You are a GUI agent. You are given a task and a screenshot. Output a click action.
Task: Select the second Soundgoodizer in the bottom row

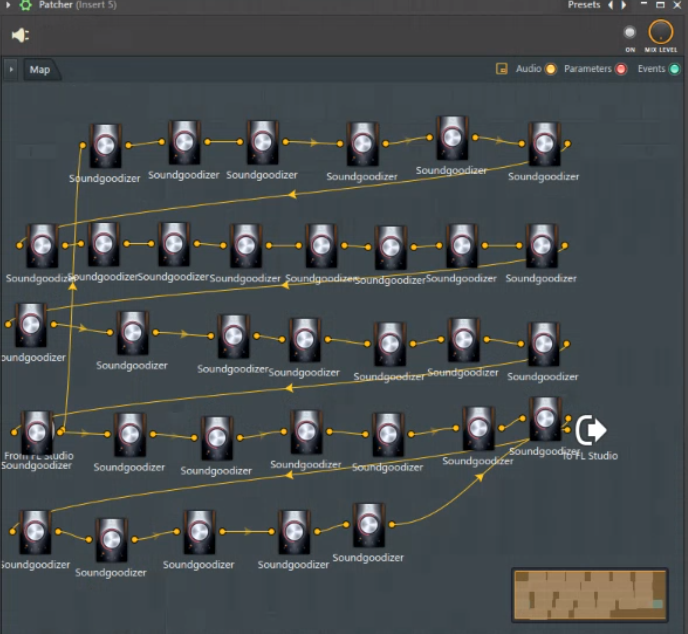[x=111, y=540]
